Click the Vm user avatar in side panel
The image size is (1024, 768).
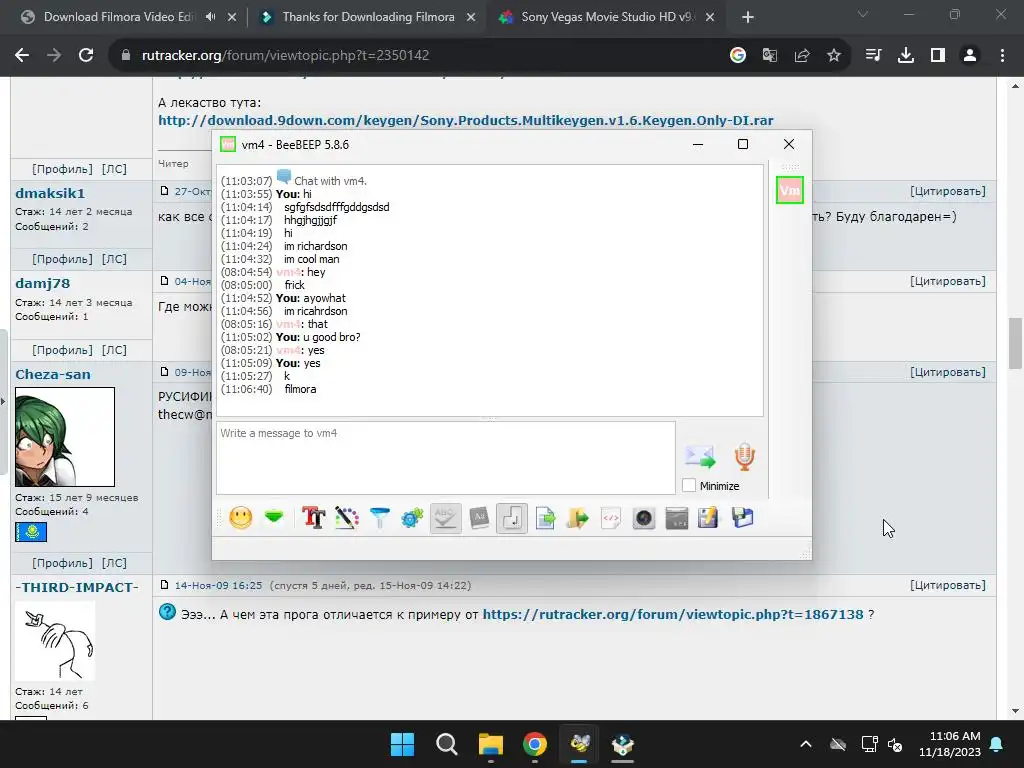[790, 190]
